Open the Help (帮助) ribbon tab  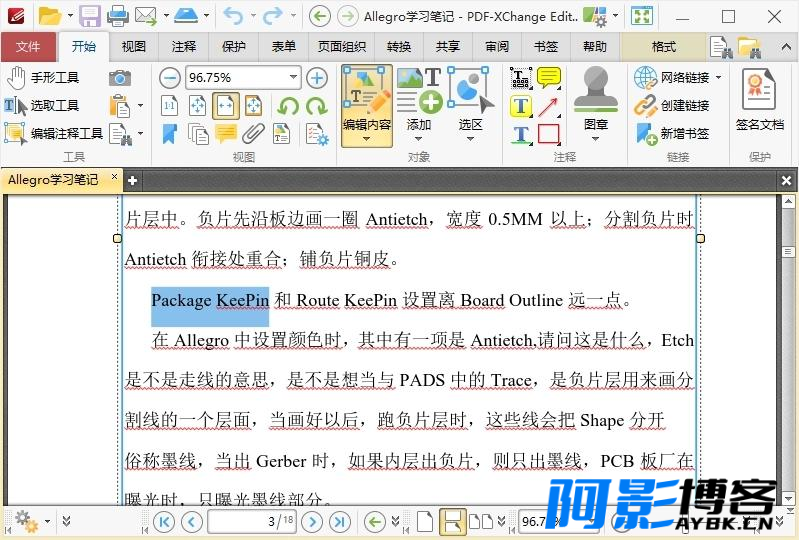coord(595,47)
